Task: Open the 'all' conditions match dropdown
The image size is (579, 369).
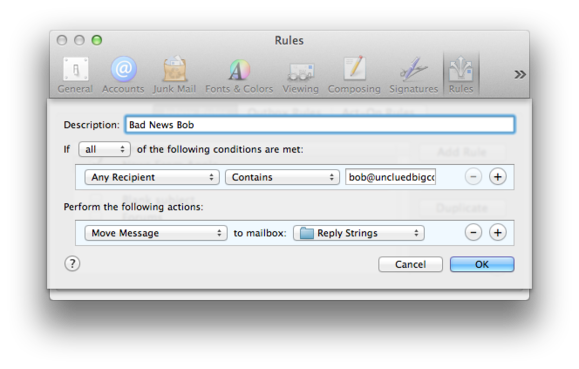Action: tap(104, 149)
